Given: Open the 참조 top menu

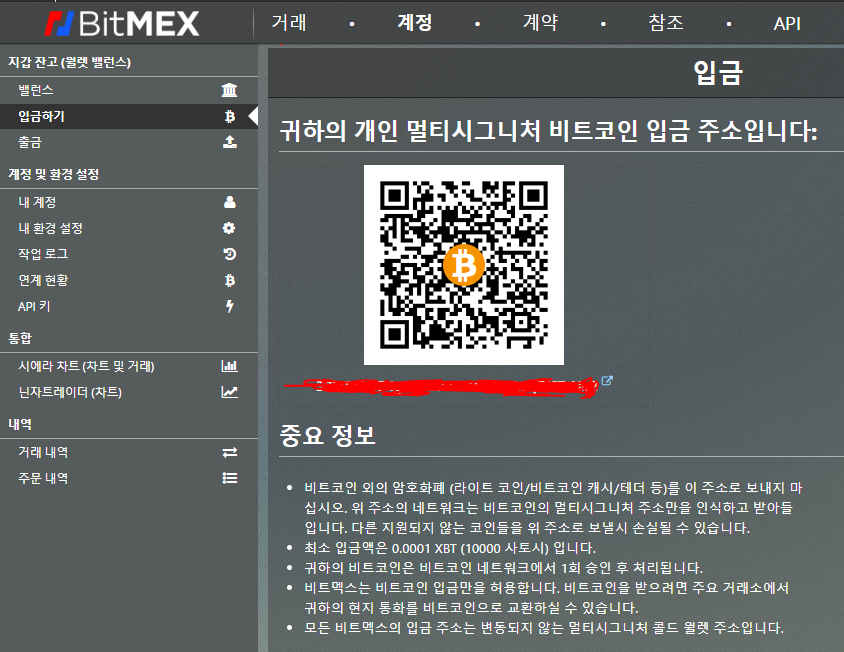Looking at the screenshot, I should tap(666, 23).
